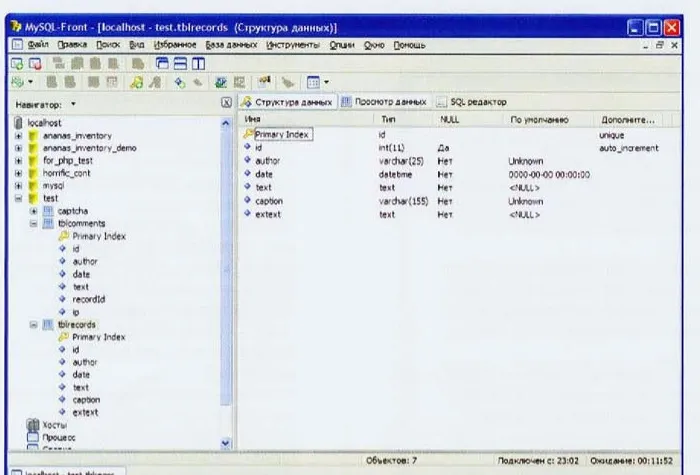Viewport: 700px width, 475px height.
Task: Click the tblcomments table icon in tree
Action: [48, 223]
